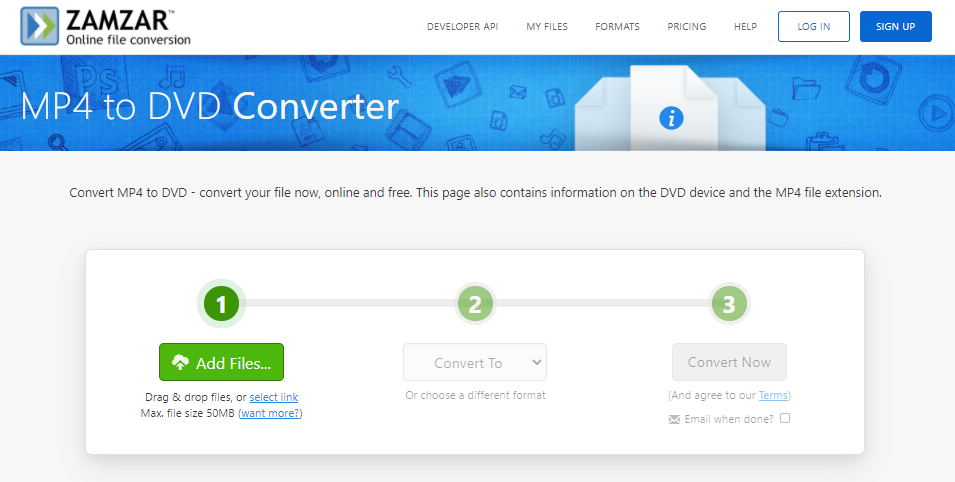The image size is (955, 482).
Task: Open the Convert To format dropdown
Action: pyautogui.click(x=475, y=362)
